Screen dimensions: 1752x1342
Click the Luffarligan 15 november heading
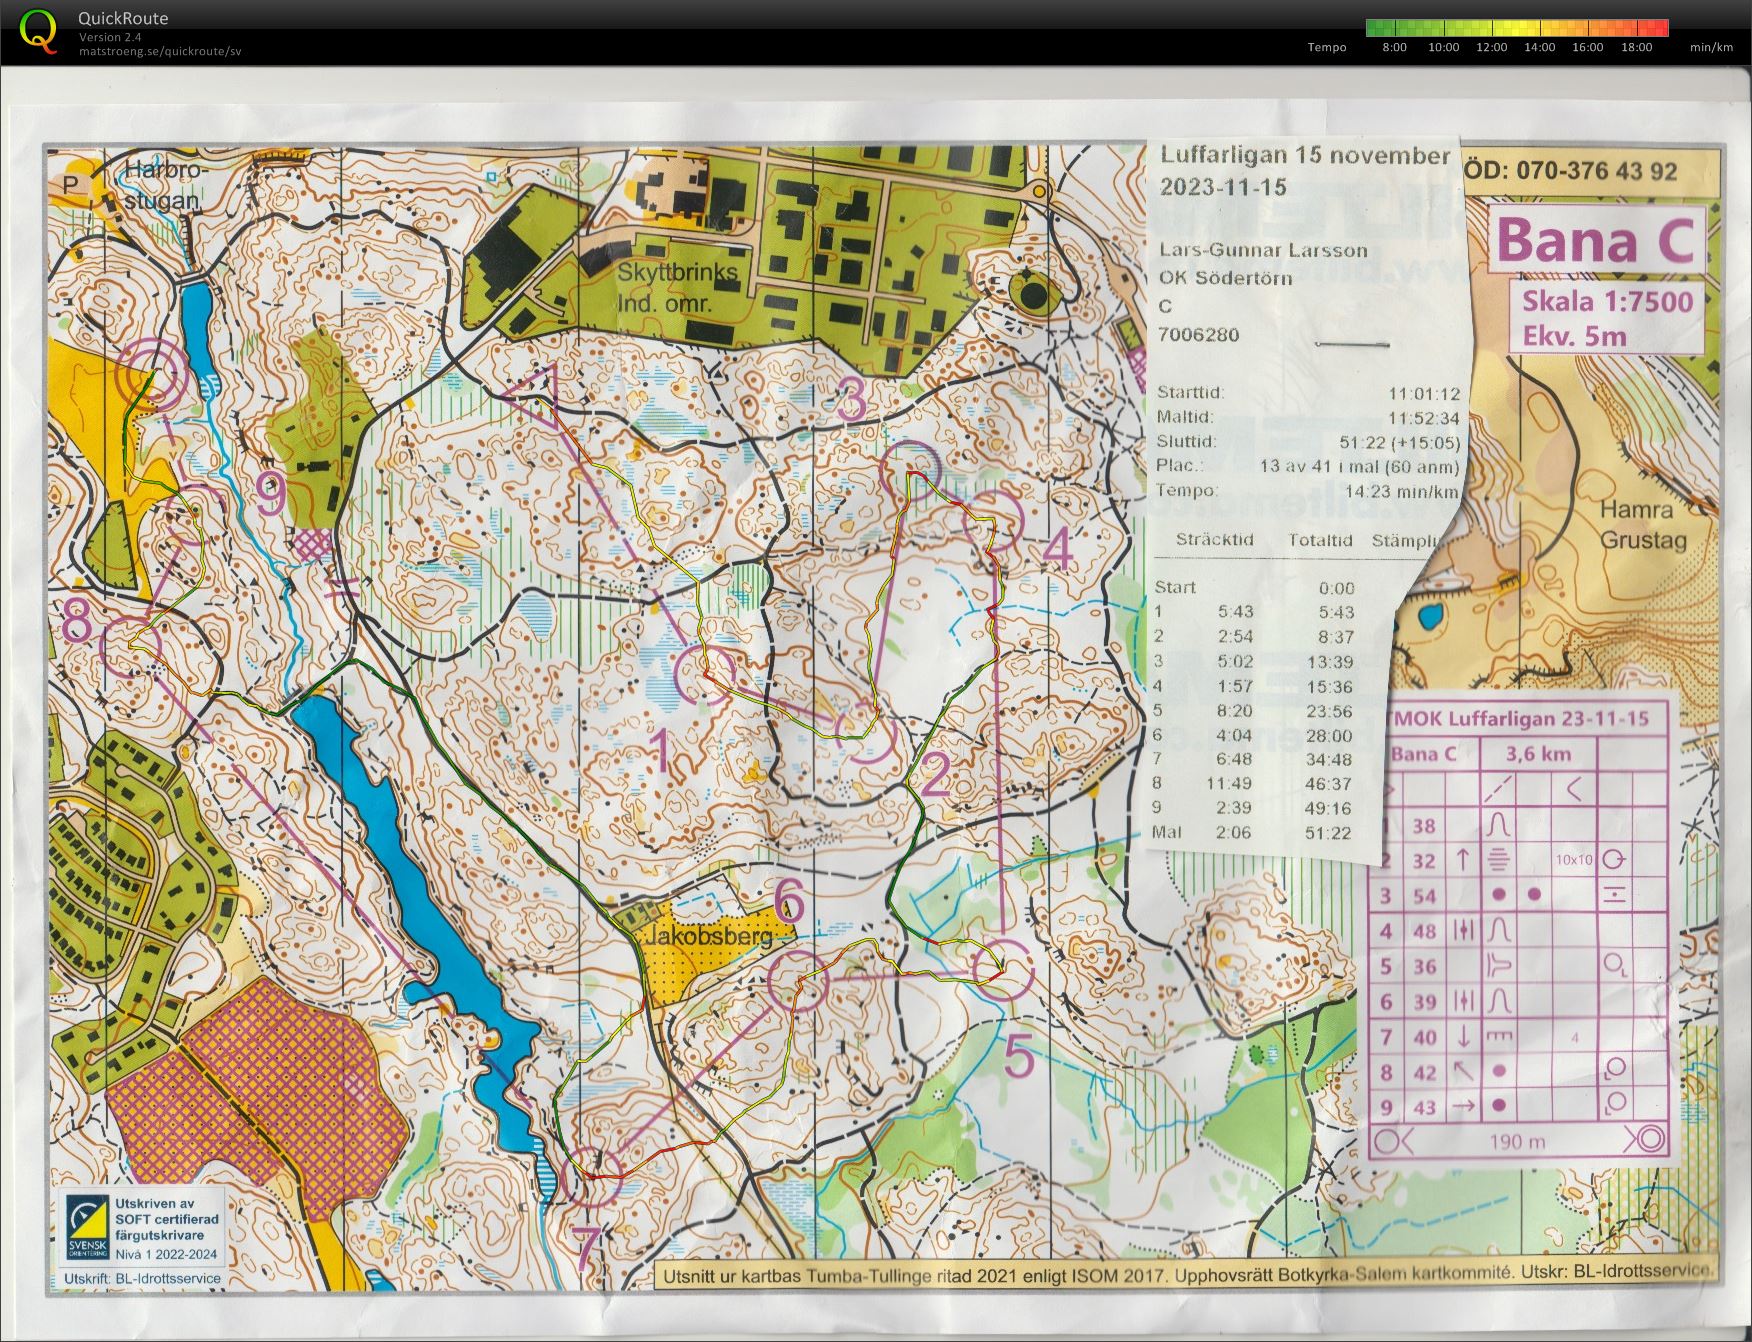point(1304,156)
